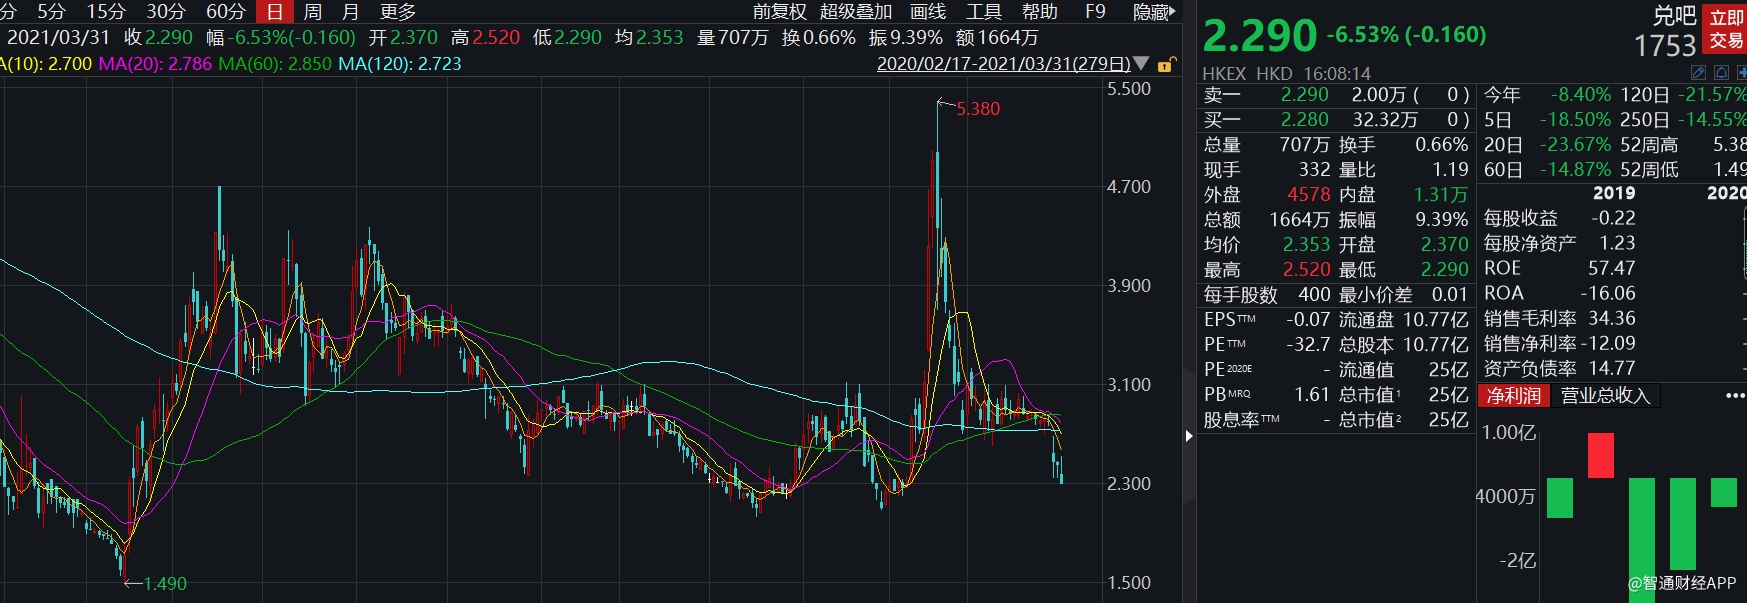Click the pencil edit note icon
This screenshot has width=1747, height=603.
pos(1698,73)
